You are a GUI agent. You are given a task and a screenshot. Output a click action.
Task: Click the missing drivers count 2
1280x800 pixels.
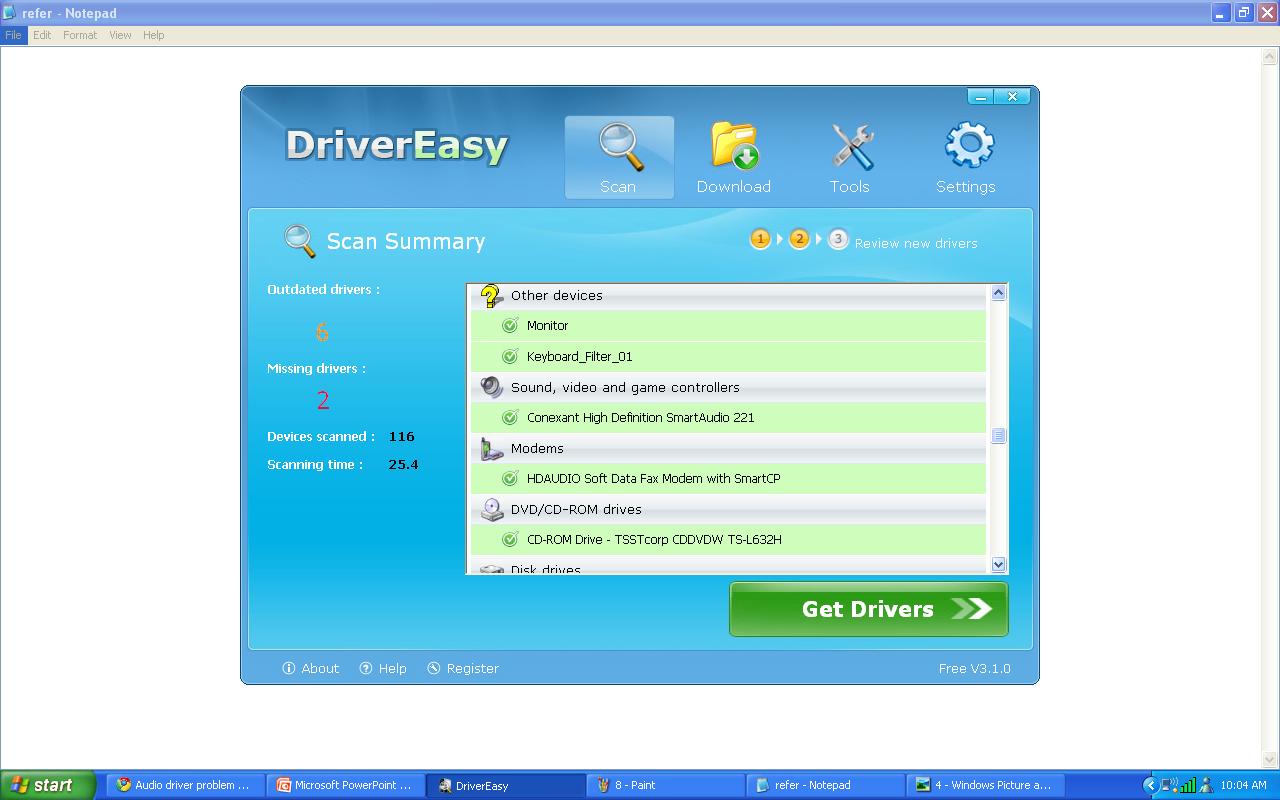[x=323, y=401]
